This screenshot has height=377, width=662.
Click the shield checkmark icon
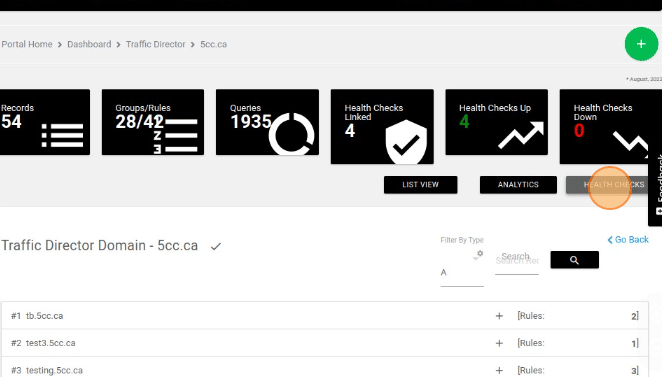point(406,142)
